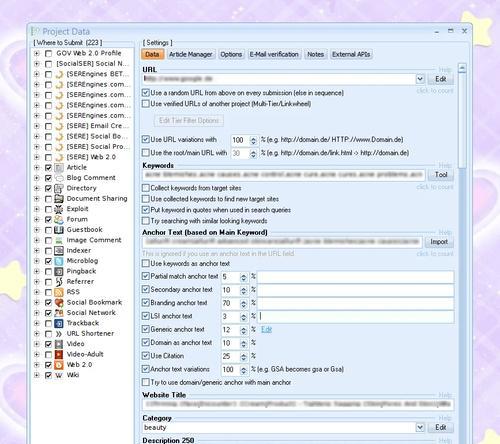Toggle 'Use Citation' checkbox

(146, 356)
